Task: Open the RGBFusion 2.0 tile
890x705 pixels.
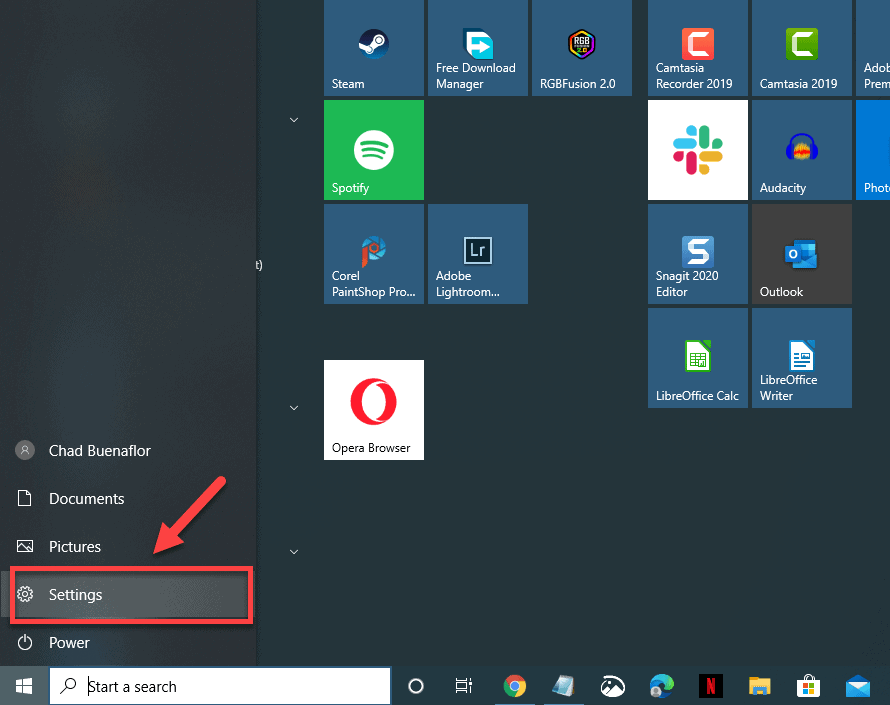Action: 582,48
